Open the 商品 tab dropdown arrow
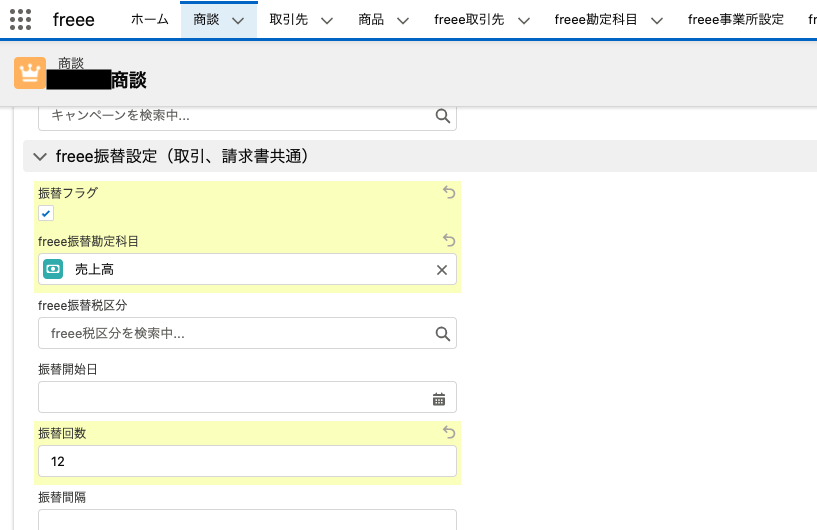Screen dimensions: 817x530 pyautogui.click(x=403, y=21)
